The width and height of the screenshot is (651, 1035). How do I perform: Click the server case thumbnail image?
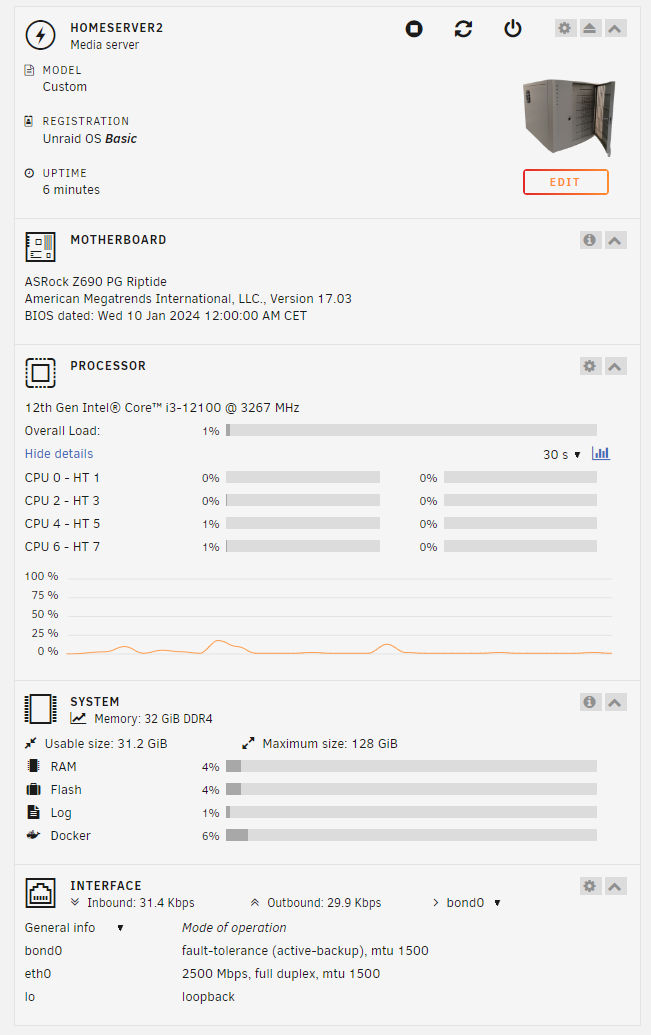point(566,118)
